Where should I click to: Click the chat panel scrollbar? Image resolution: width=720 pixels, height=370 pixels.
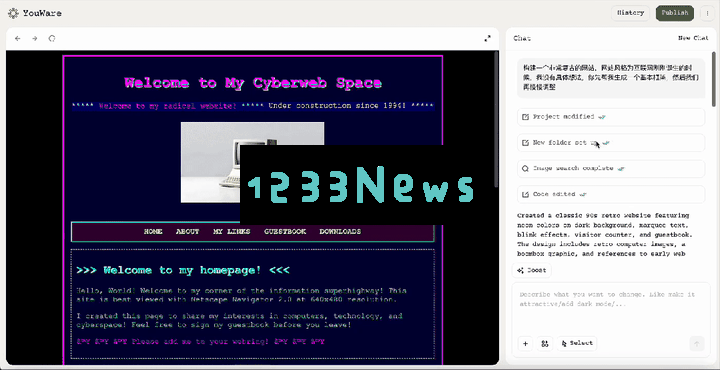coord(714,78)
